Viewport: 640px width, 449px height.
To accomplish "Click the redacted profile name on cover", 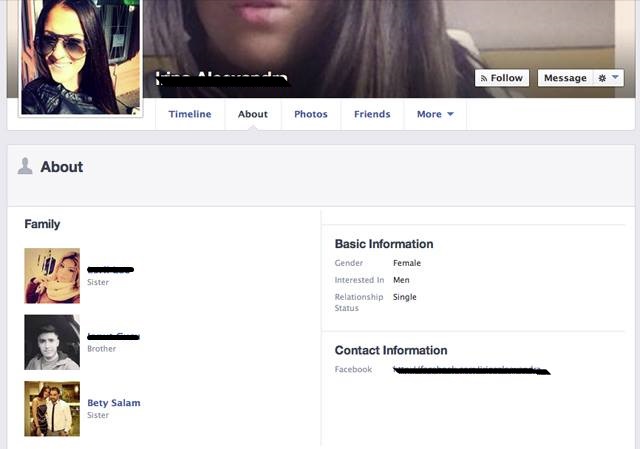I will (222, 78).
